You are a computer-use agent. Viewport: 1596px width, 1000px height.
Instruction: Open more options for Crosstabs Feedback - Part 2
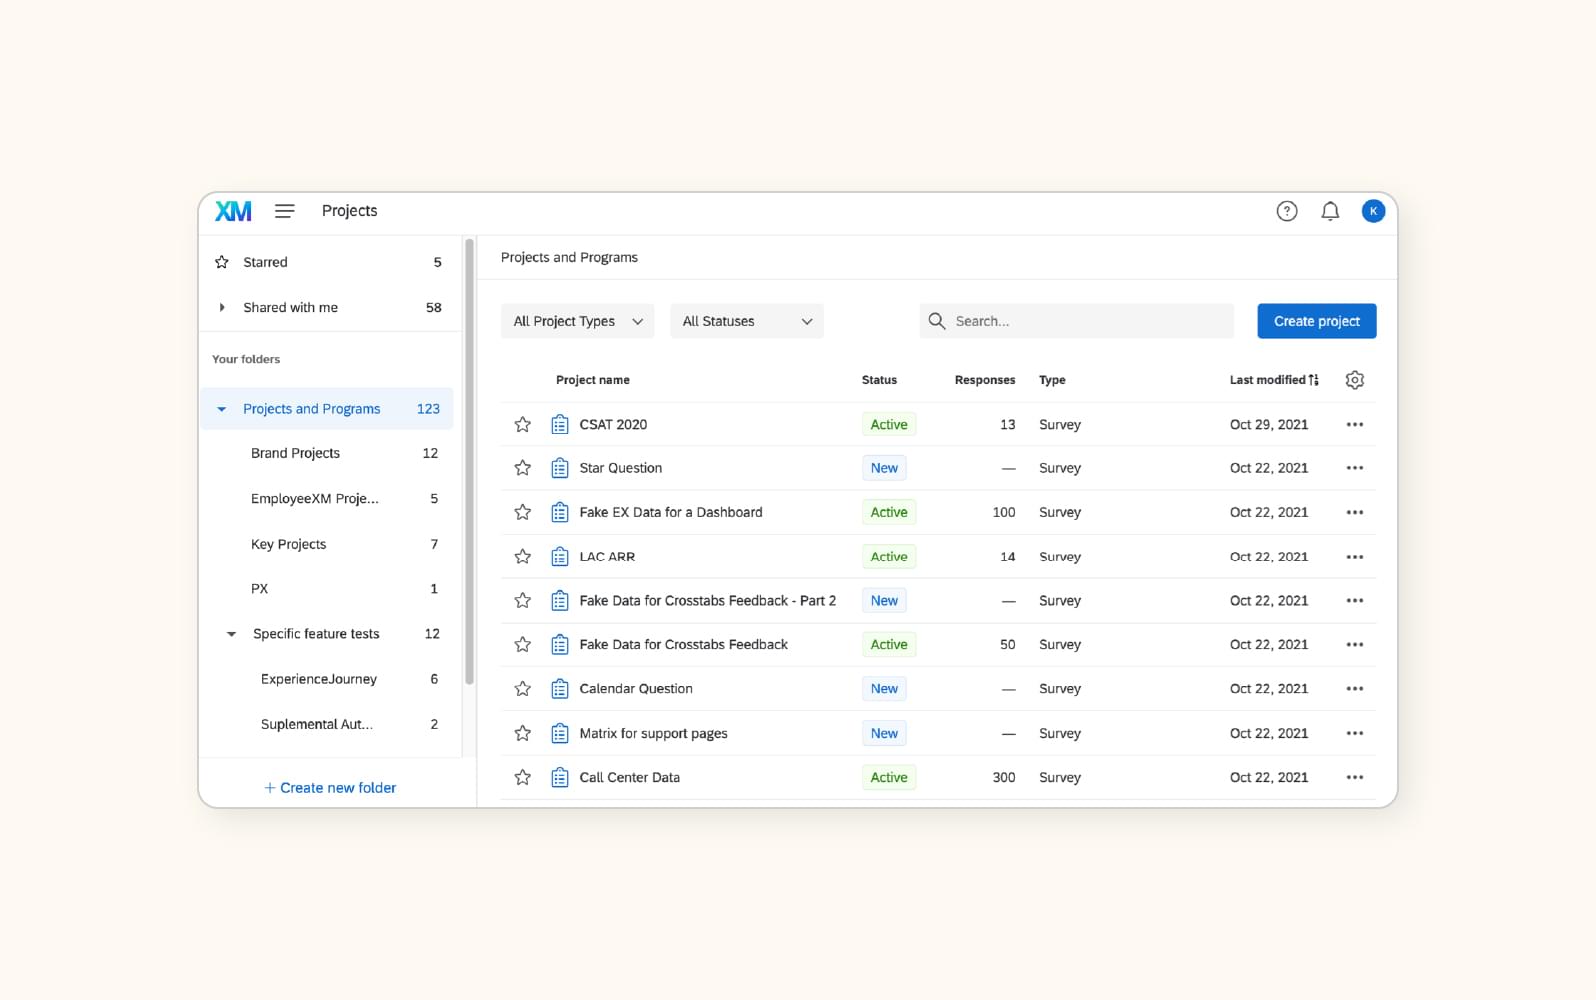point(1355,601)
